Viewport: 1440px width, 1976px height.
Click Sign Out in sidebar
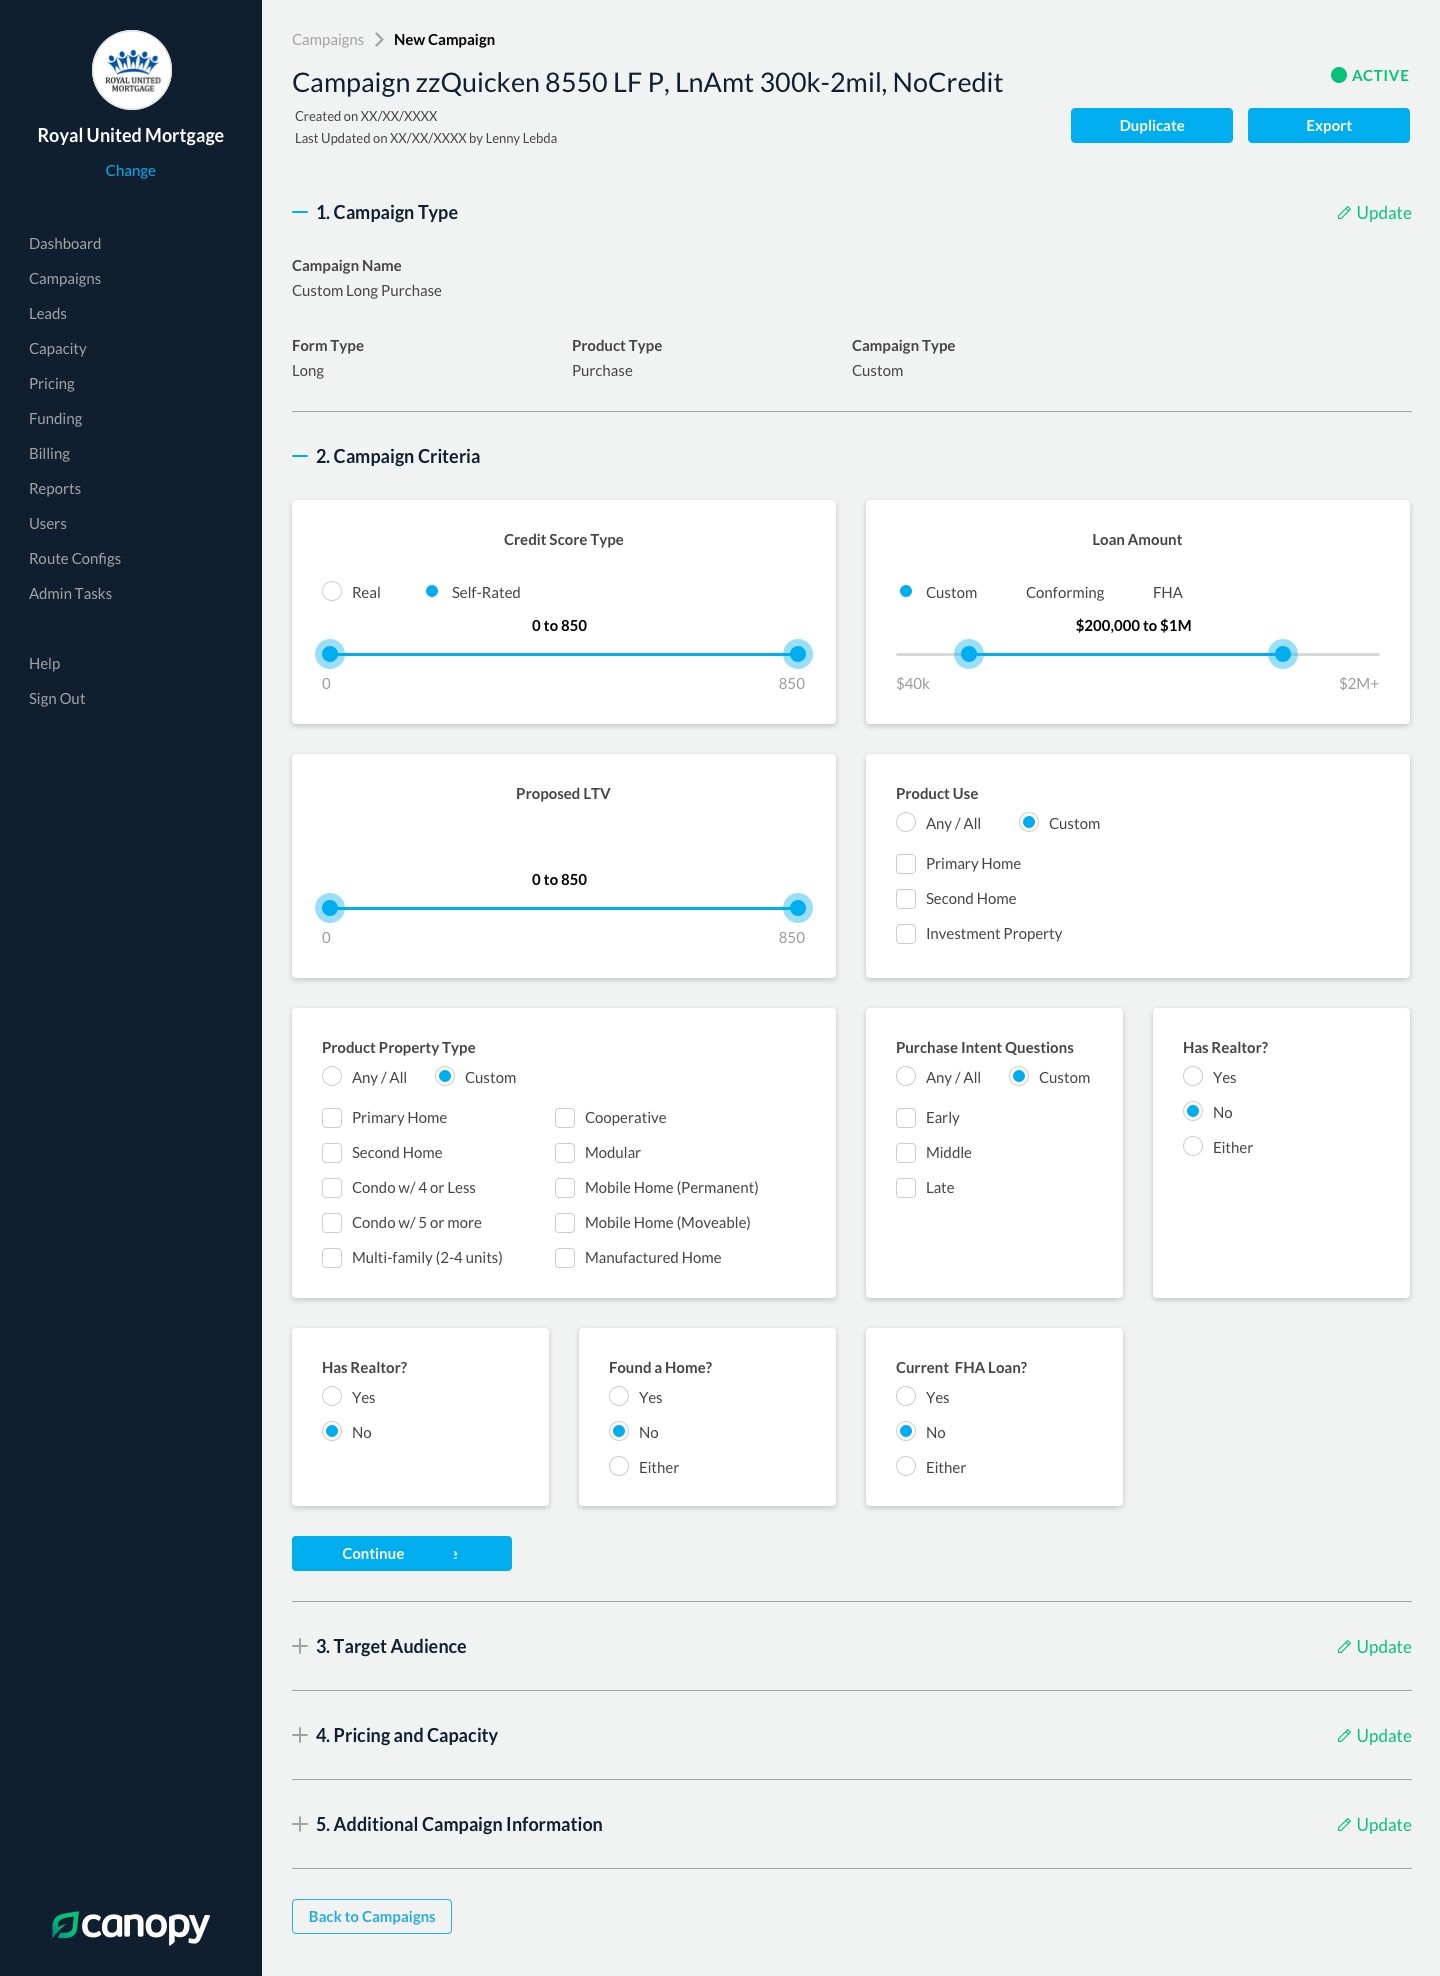click(57, 698)
